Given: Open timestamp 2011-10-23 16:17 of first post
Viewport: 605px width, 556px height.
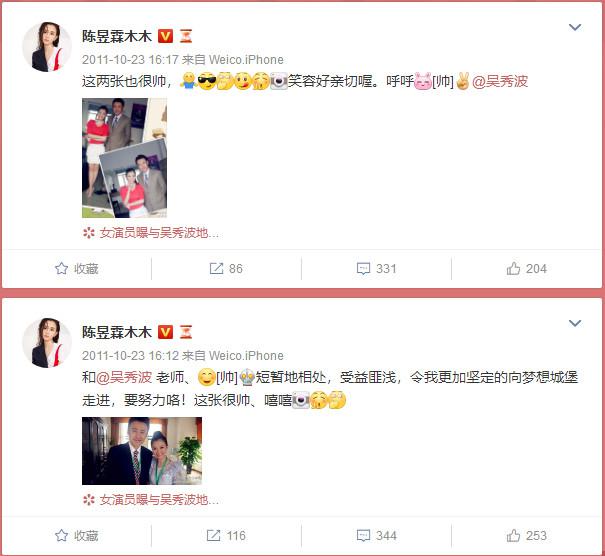Looking at the screenshot, I should coord(130,59).
